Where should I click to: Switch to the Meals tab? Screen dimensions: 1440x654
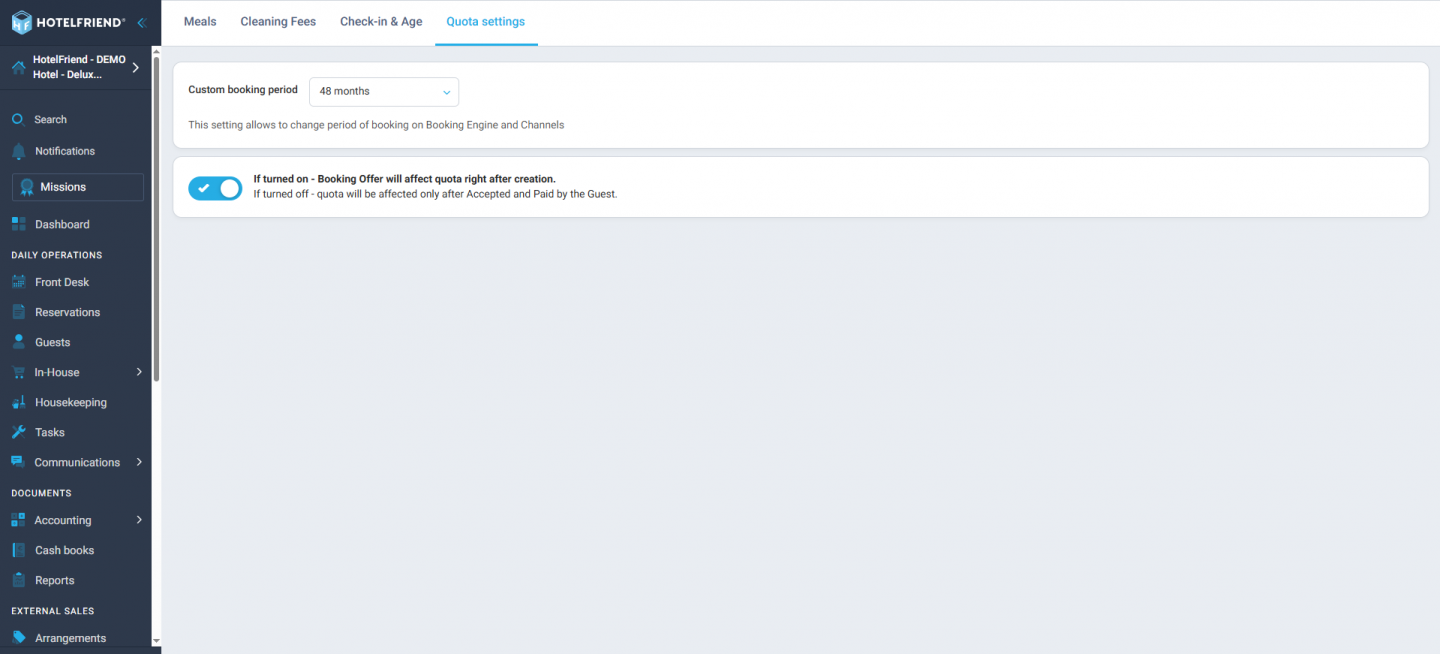point(200,22)
